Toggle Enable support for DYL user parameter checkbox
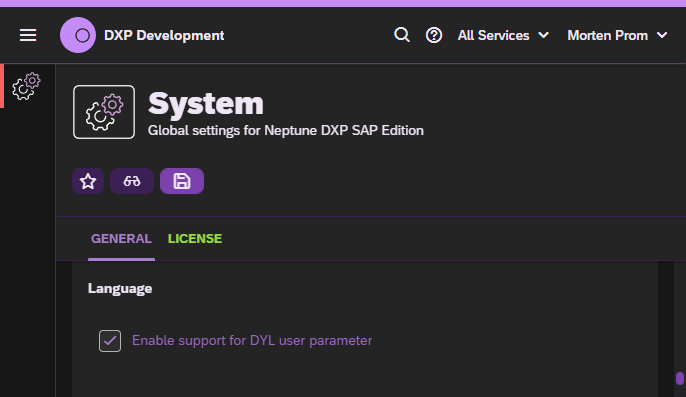This screenshot has width=686, height=397. (110, 341)
